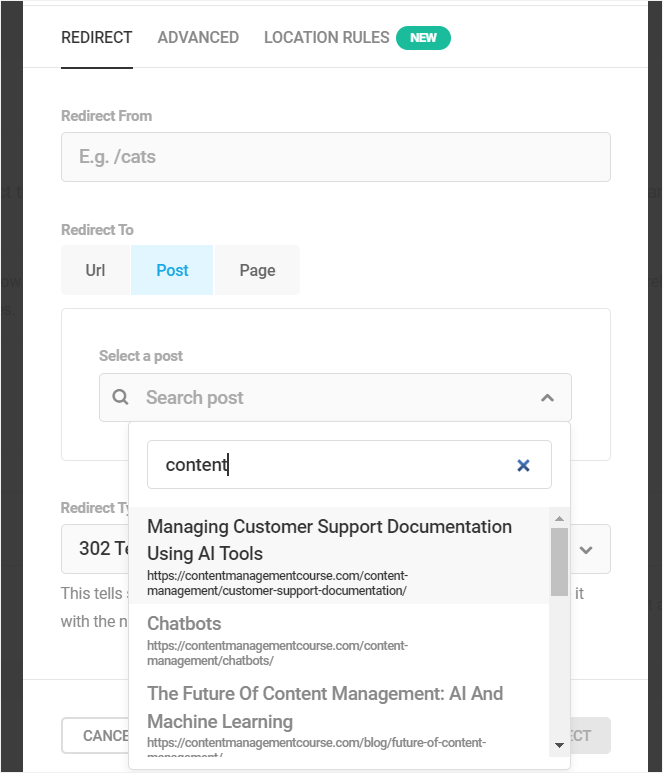Screen dimensions: 663x773
Task: Click the results list scrollbar thumb
Action: (x=559, y=562)
